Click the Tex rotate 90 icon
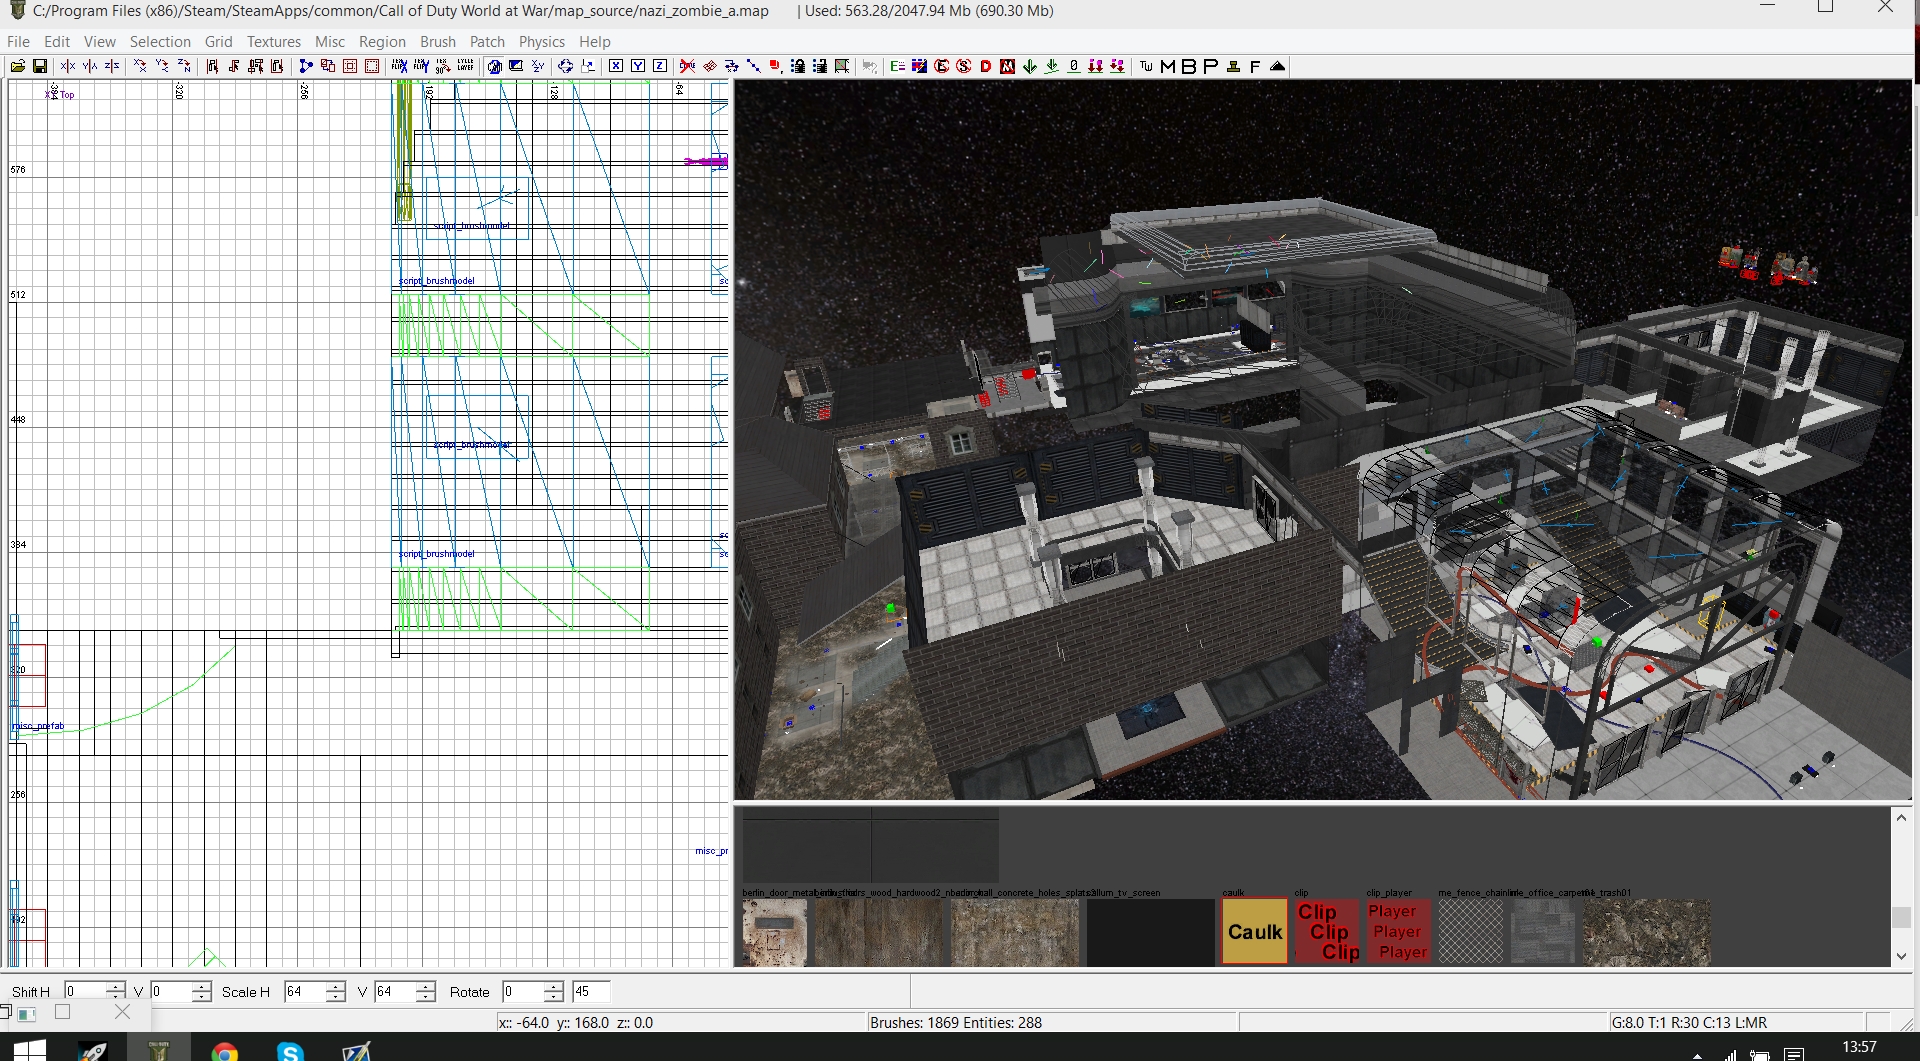The image size is (1920, 1061). pyautogui.click(x=443, y=66)
